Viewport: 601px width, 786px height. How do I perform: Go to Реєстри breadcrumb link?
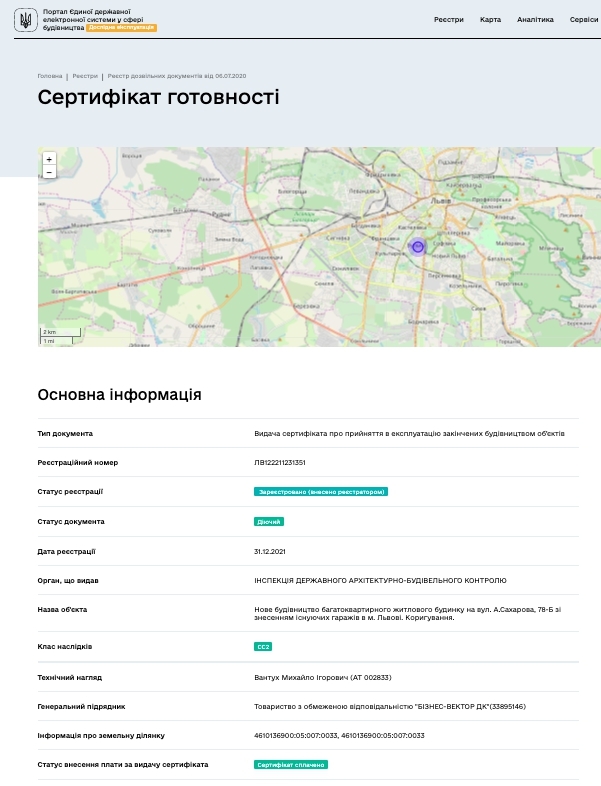click(x=85, y=76)
